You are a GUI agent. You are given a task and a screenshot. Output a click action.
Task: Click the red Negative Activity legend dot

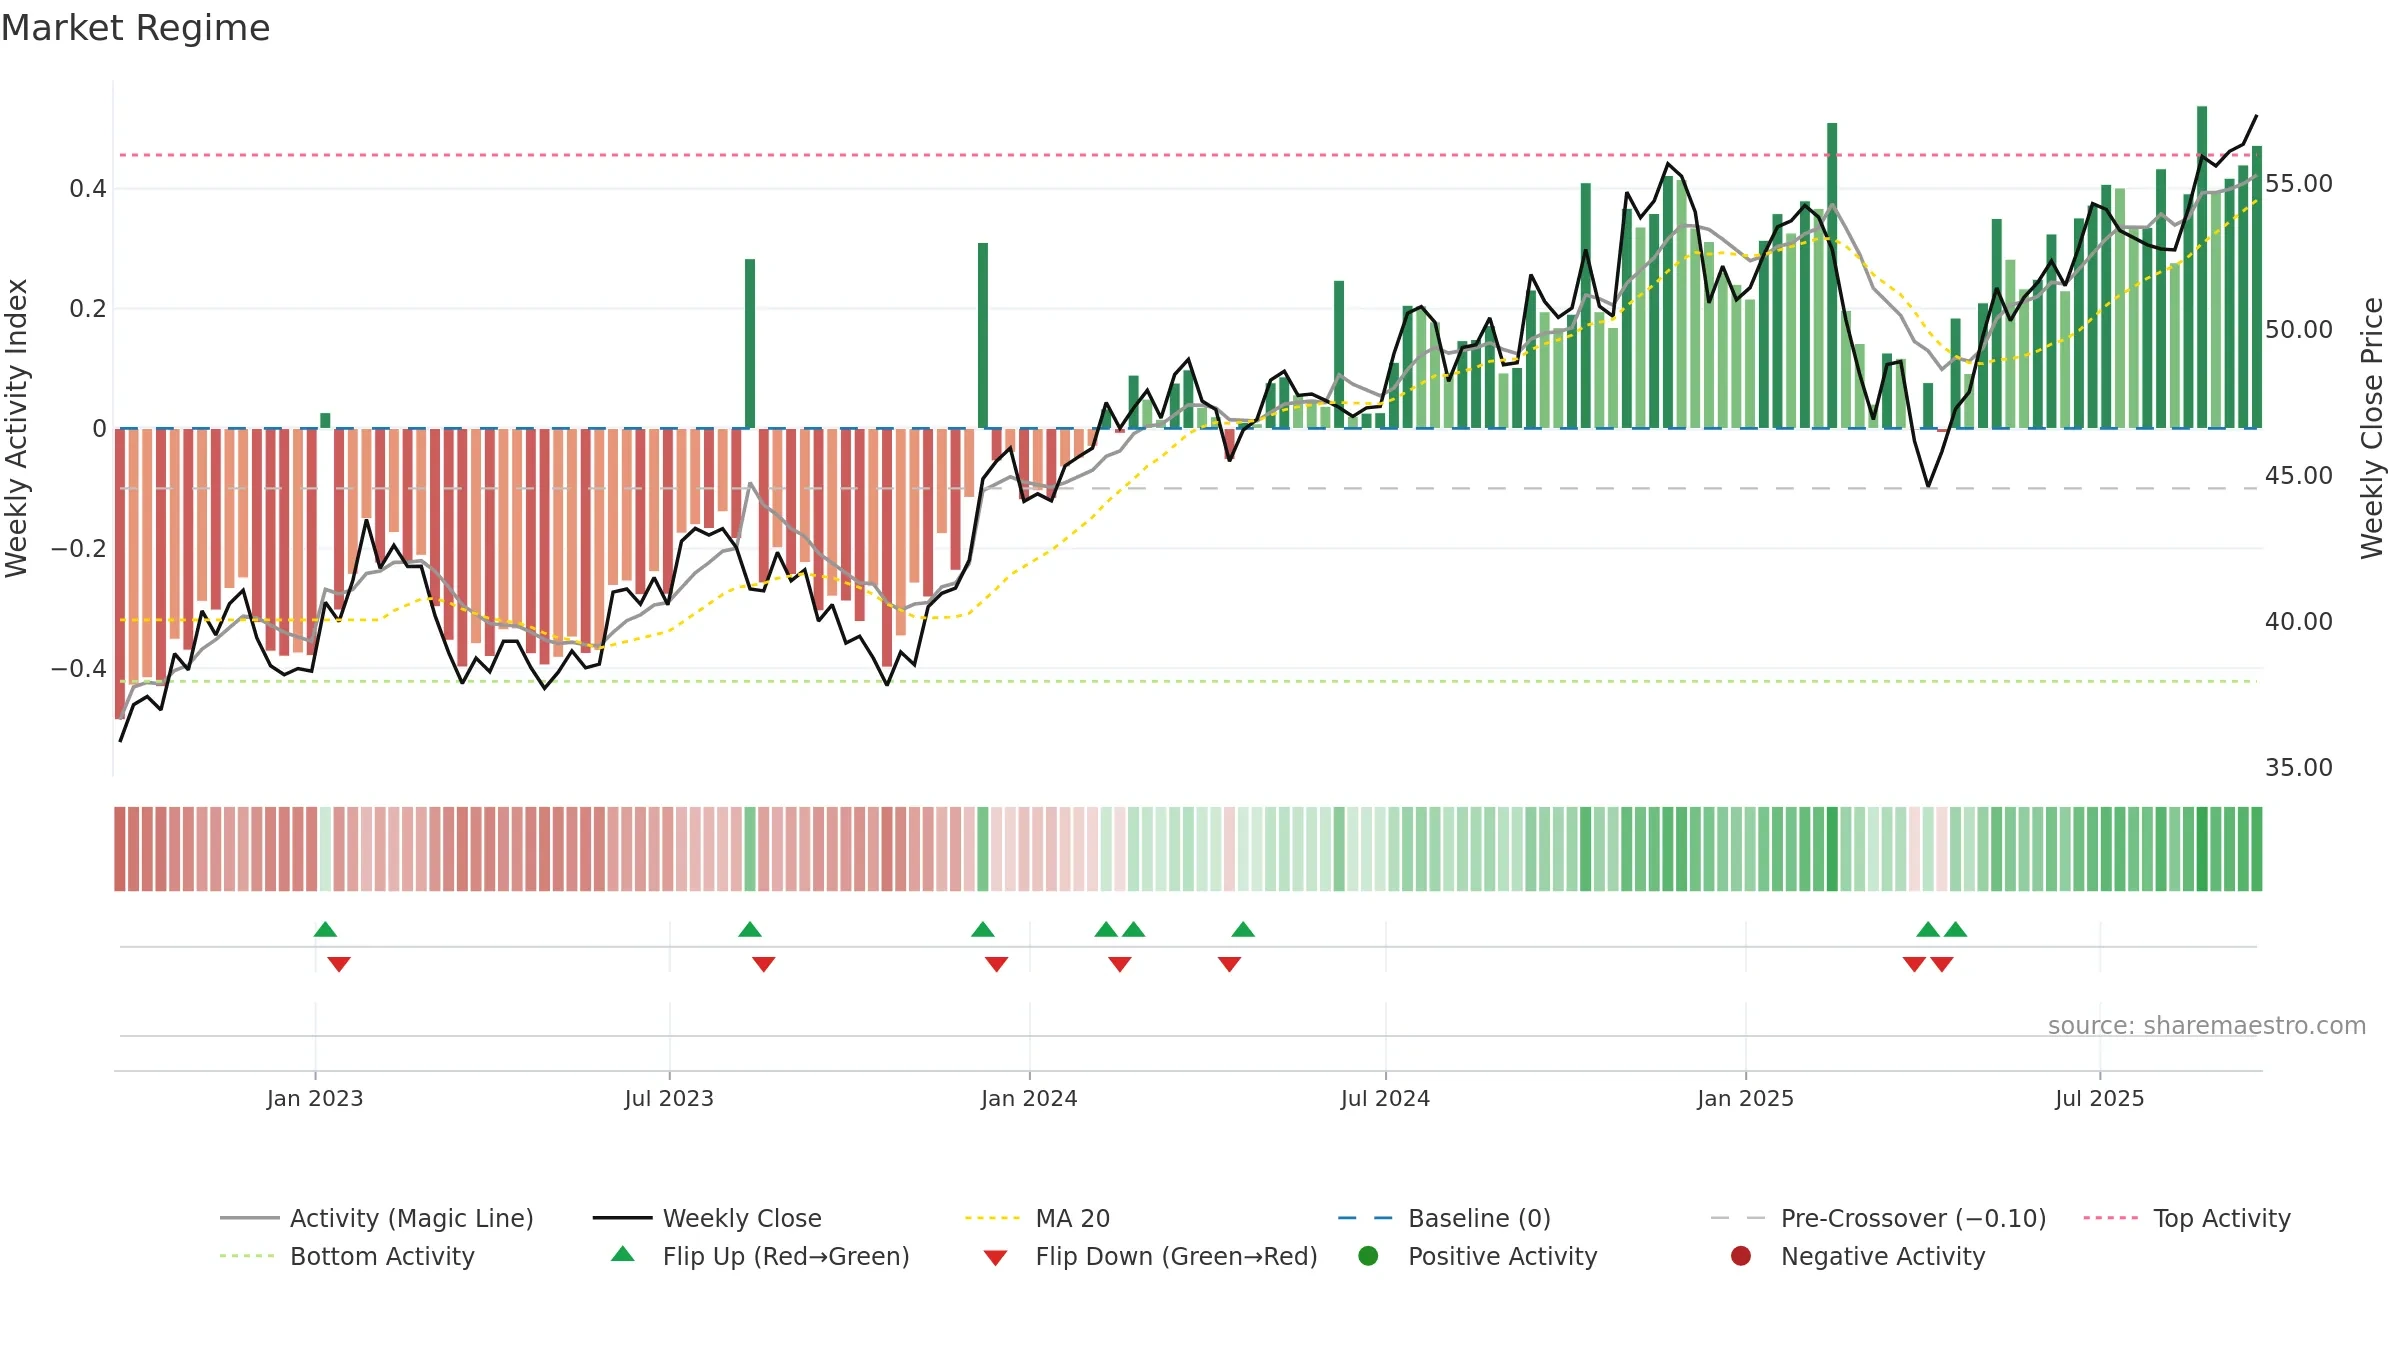click(1741, 1256)
